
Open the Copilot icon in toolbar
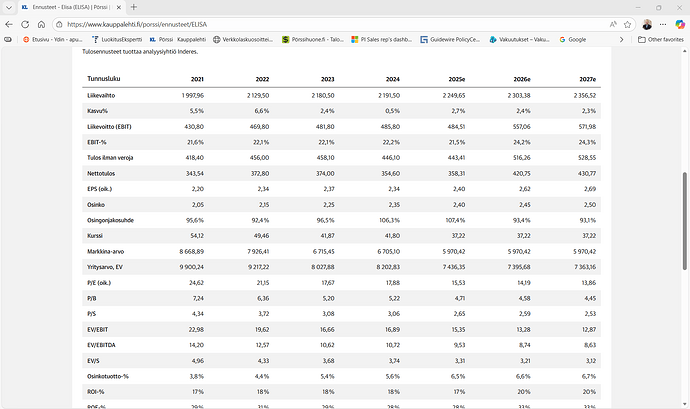point(680,23)
